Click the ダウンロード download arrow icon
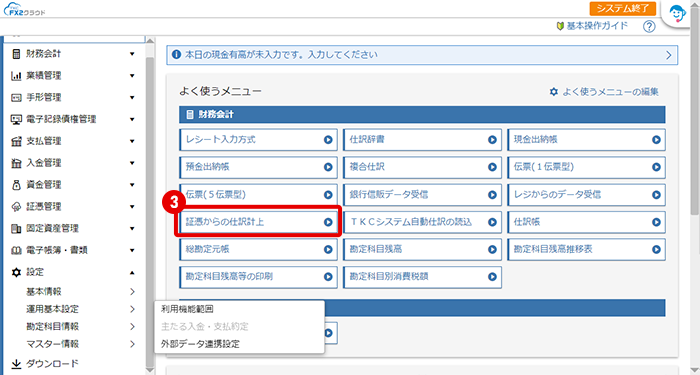 coord(16,364)
